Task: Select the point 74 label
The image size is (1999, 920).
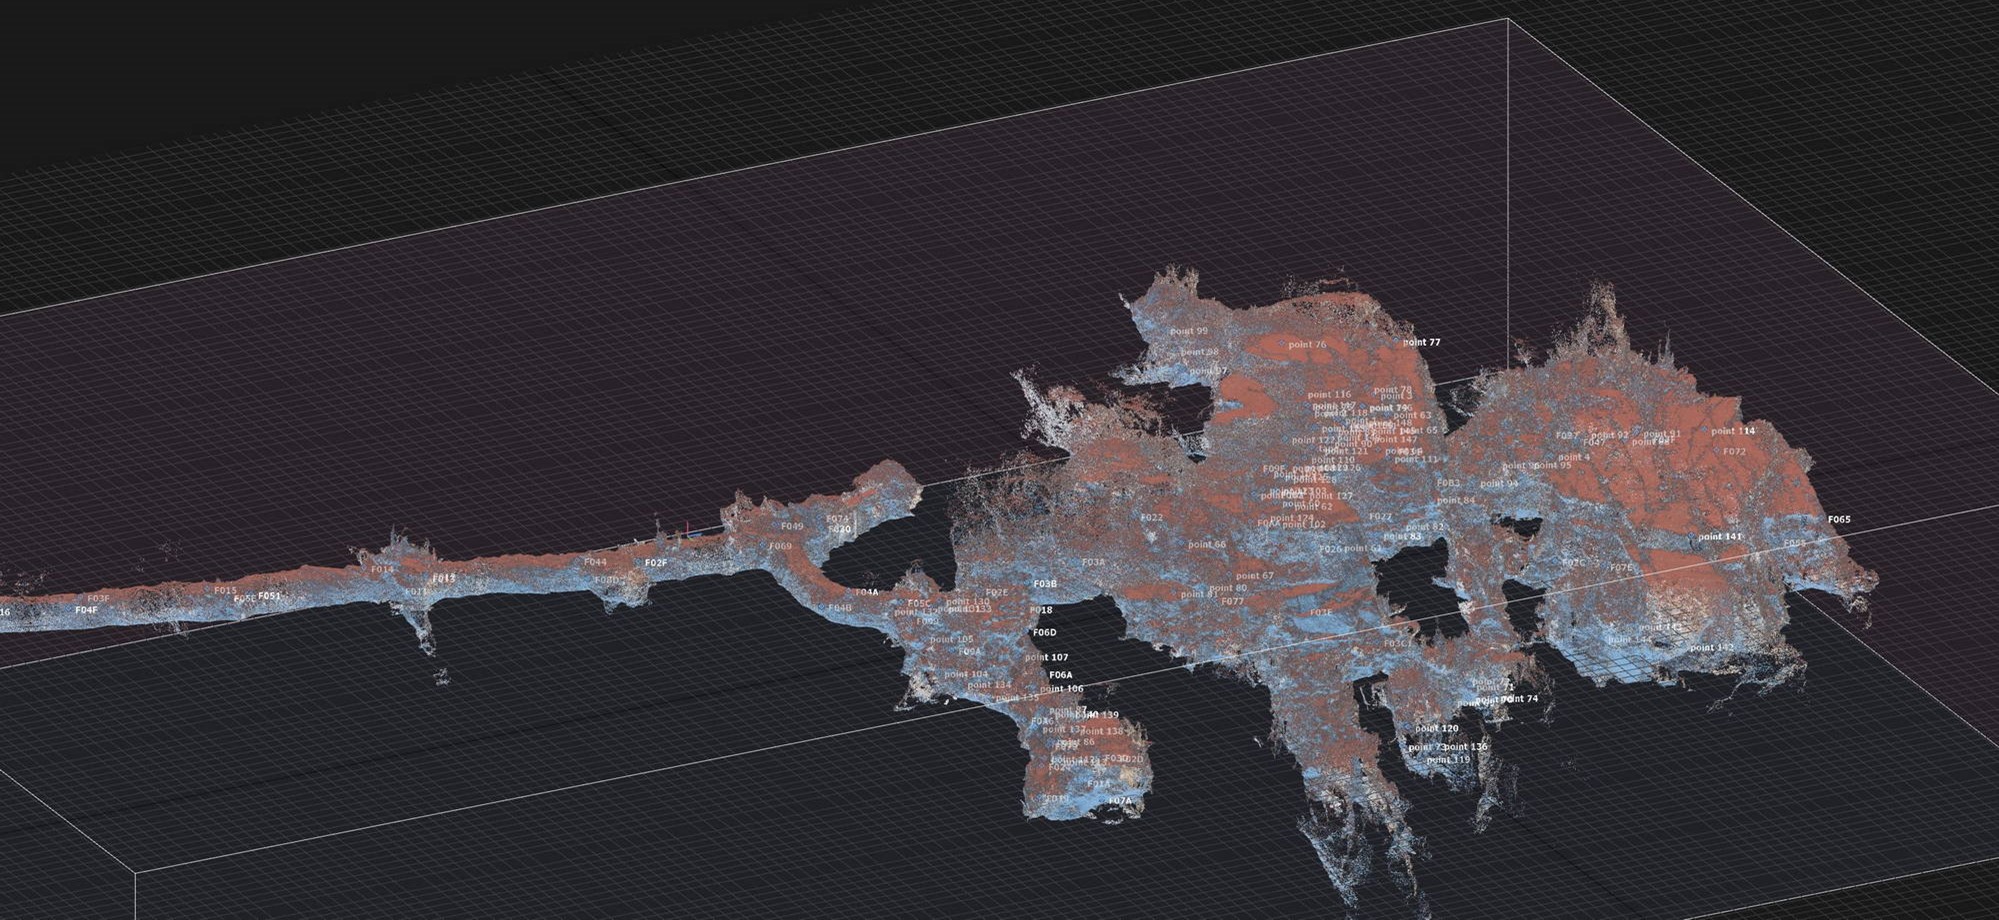Action: click(x=1519, y=699)
